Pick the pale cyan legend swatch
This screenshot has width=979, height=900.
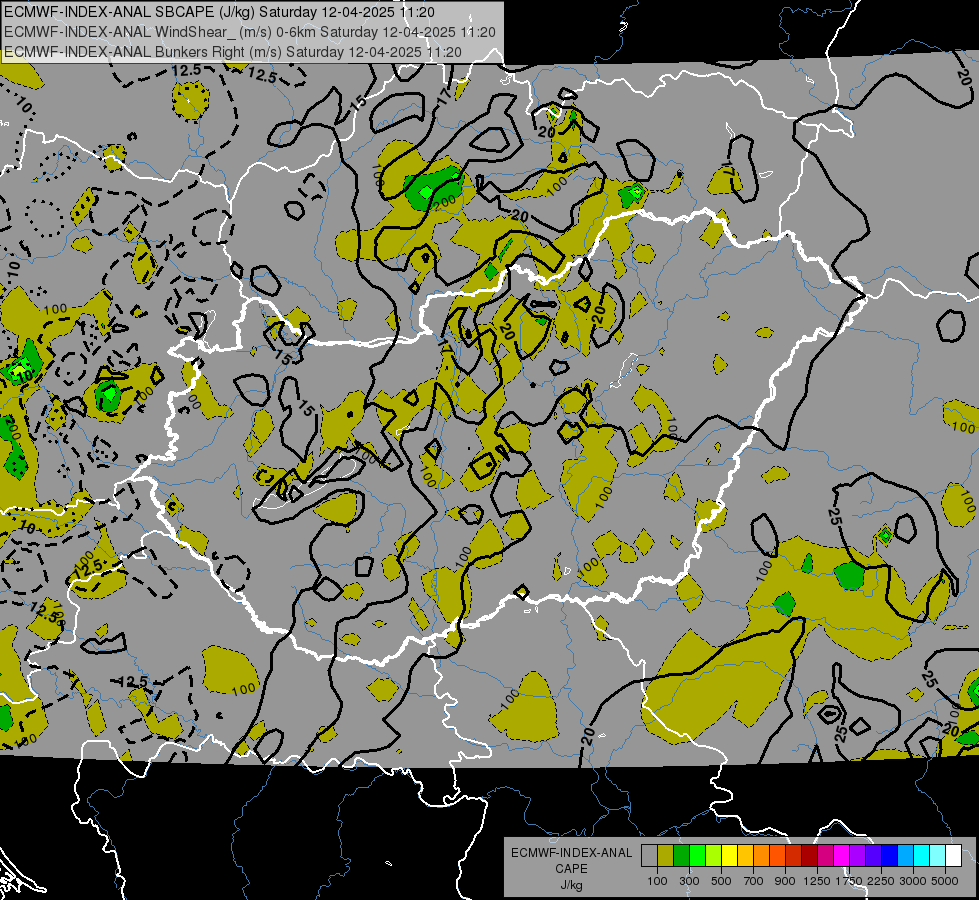[x=938, y=856]
